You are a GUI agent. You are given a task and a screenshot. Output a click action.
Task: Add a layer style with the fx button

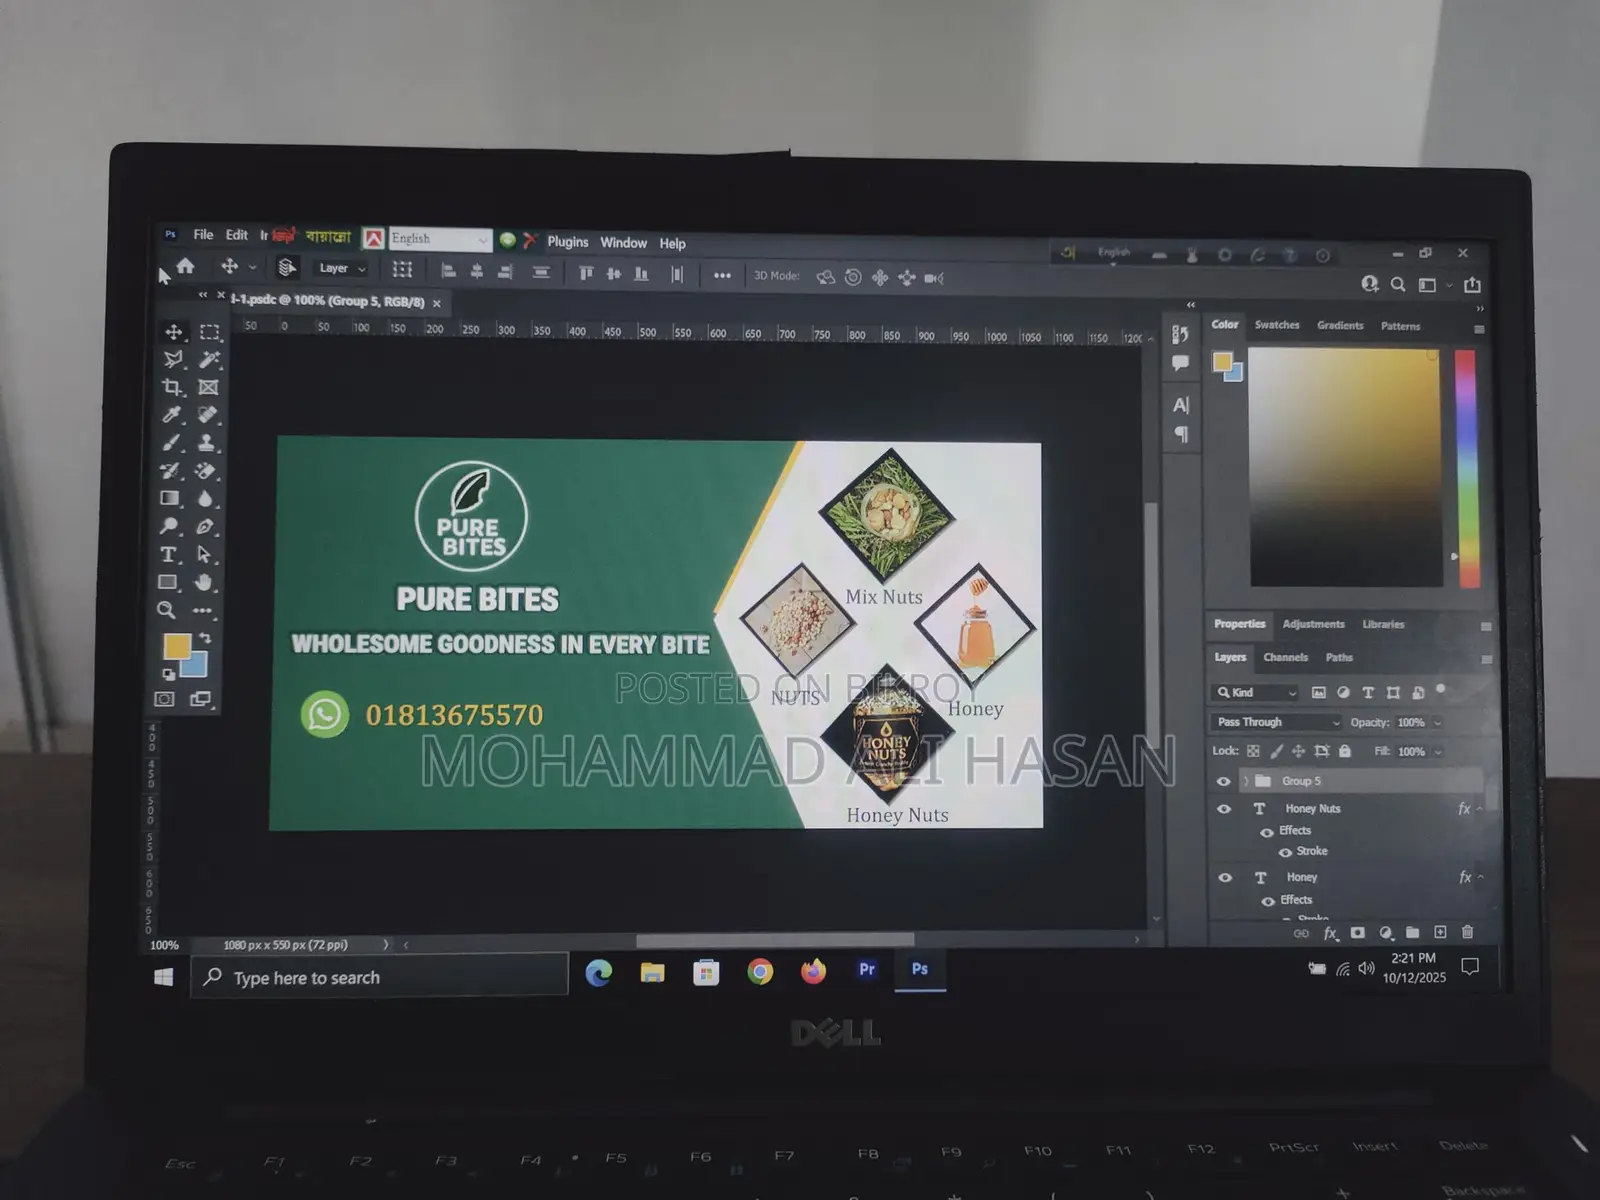point(1331,933)
